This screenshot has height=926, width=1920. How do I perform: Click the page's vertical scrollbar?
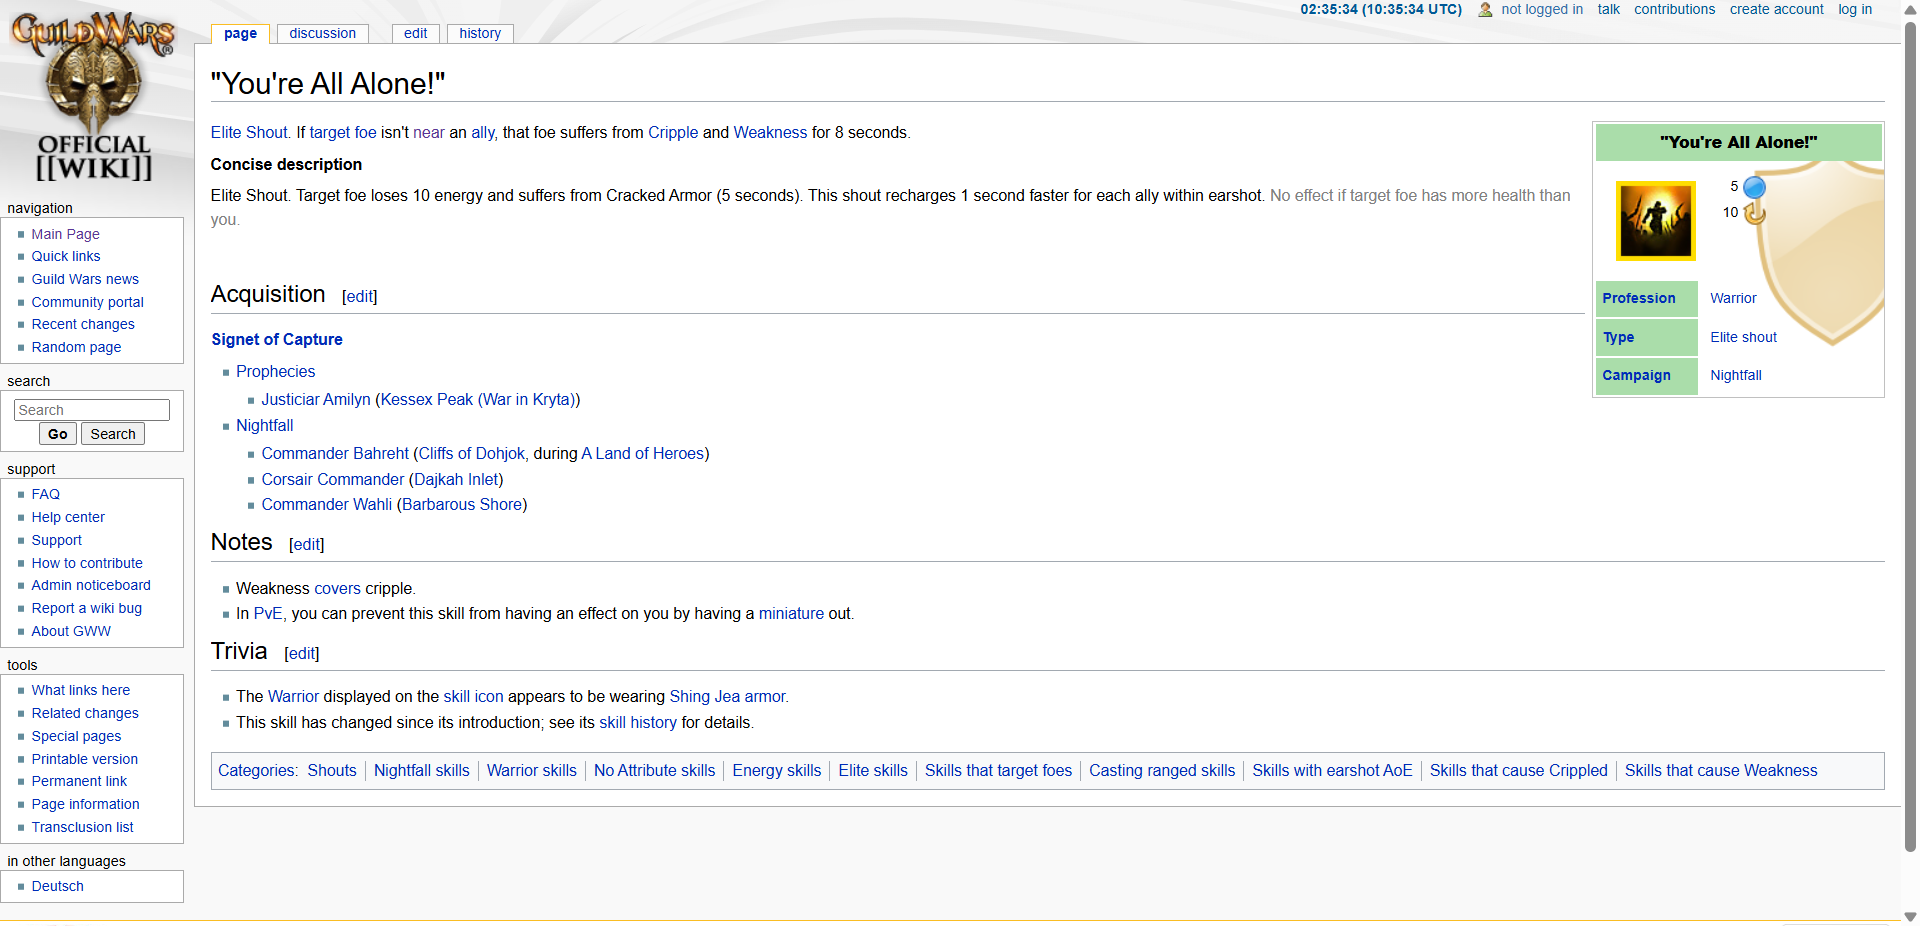pos(1911,435)
